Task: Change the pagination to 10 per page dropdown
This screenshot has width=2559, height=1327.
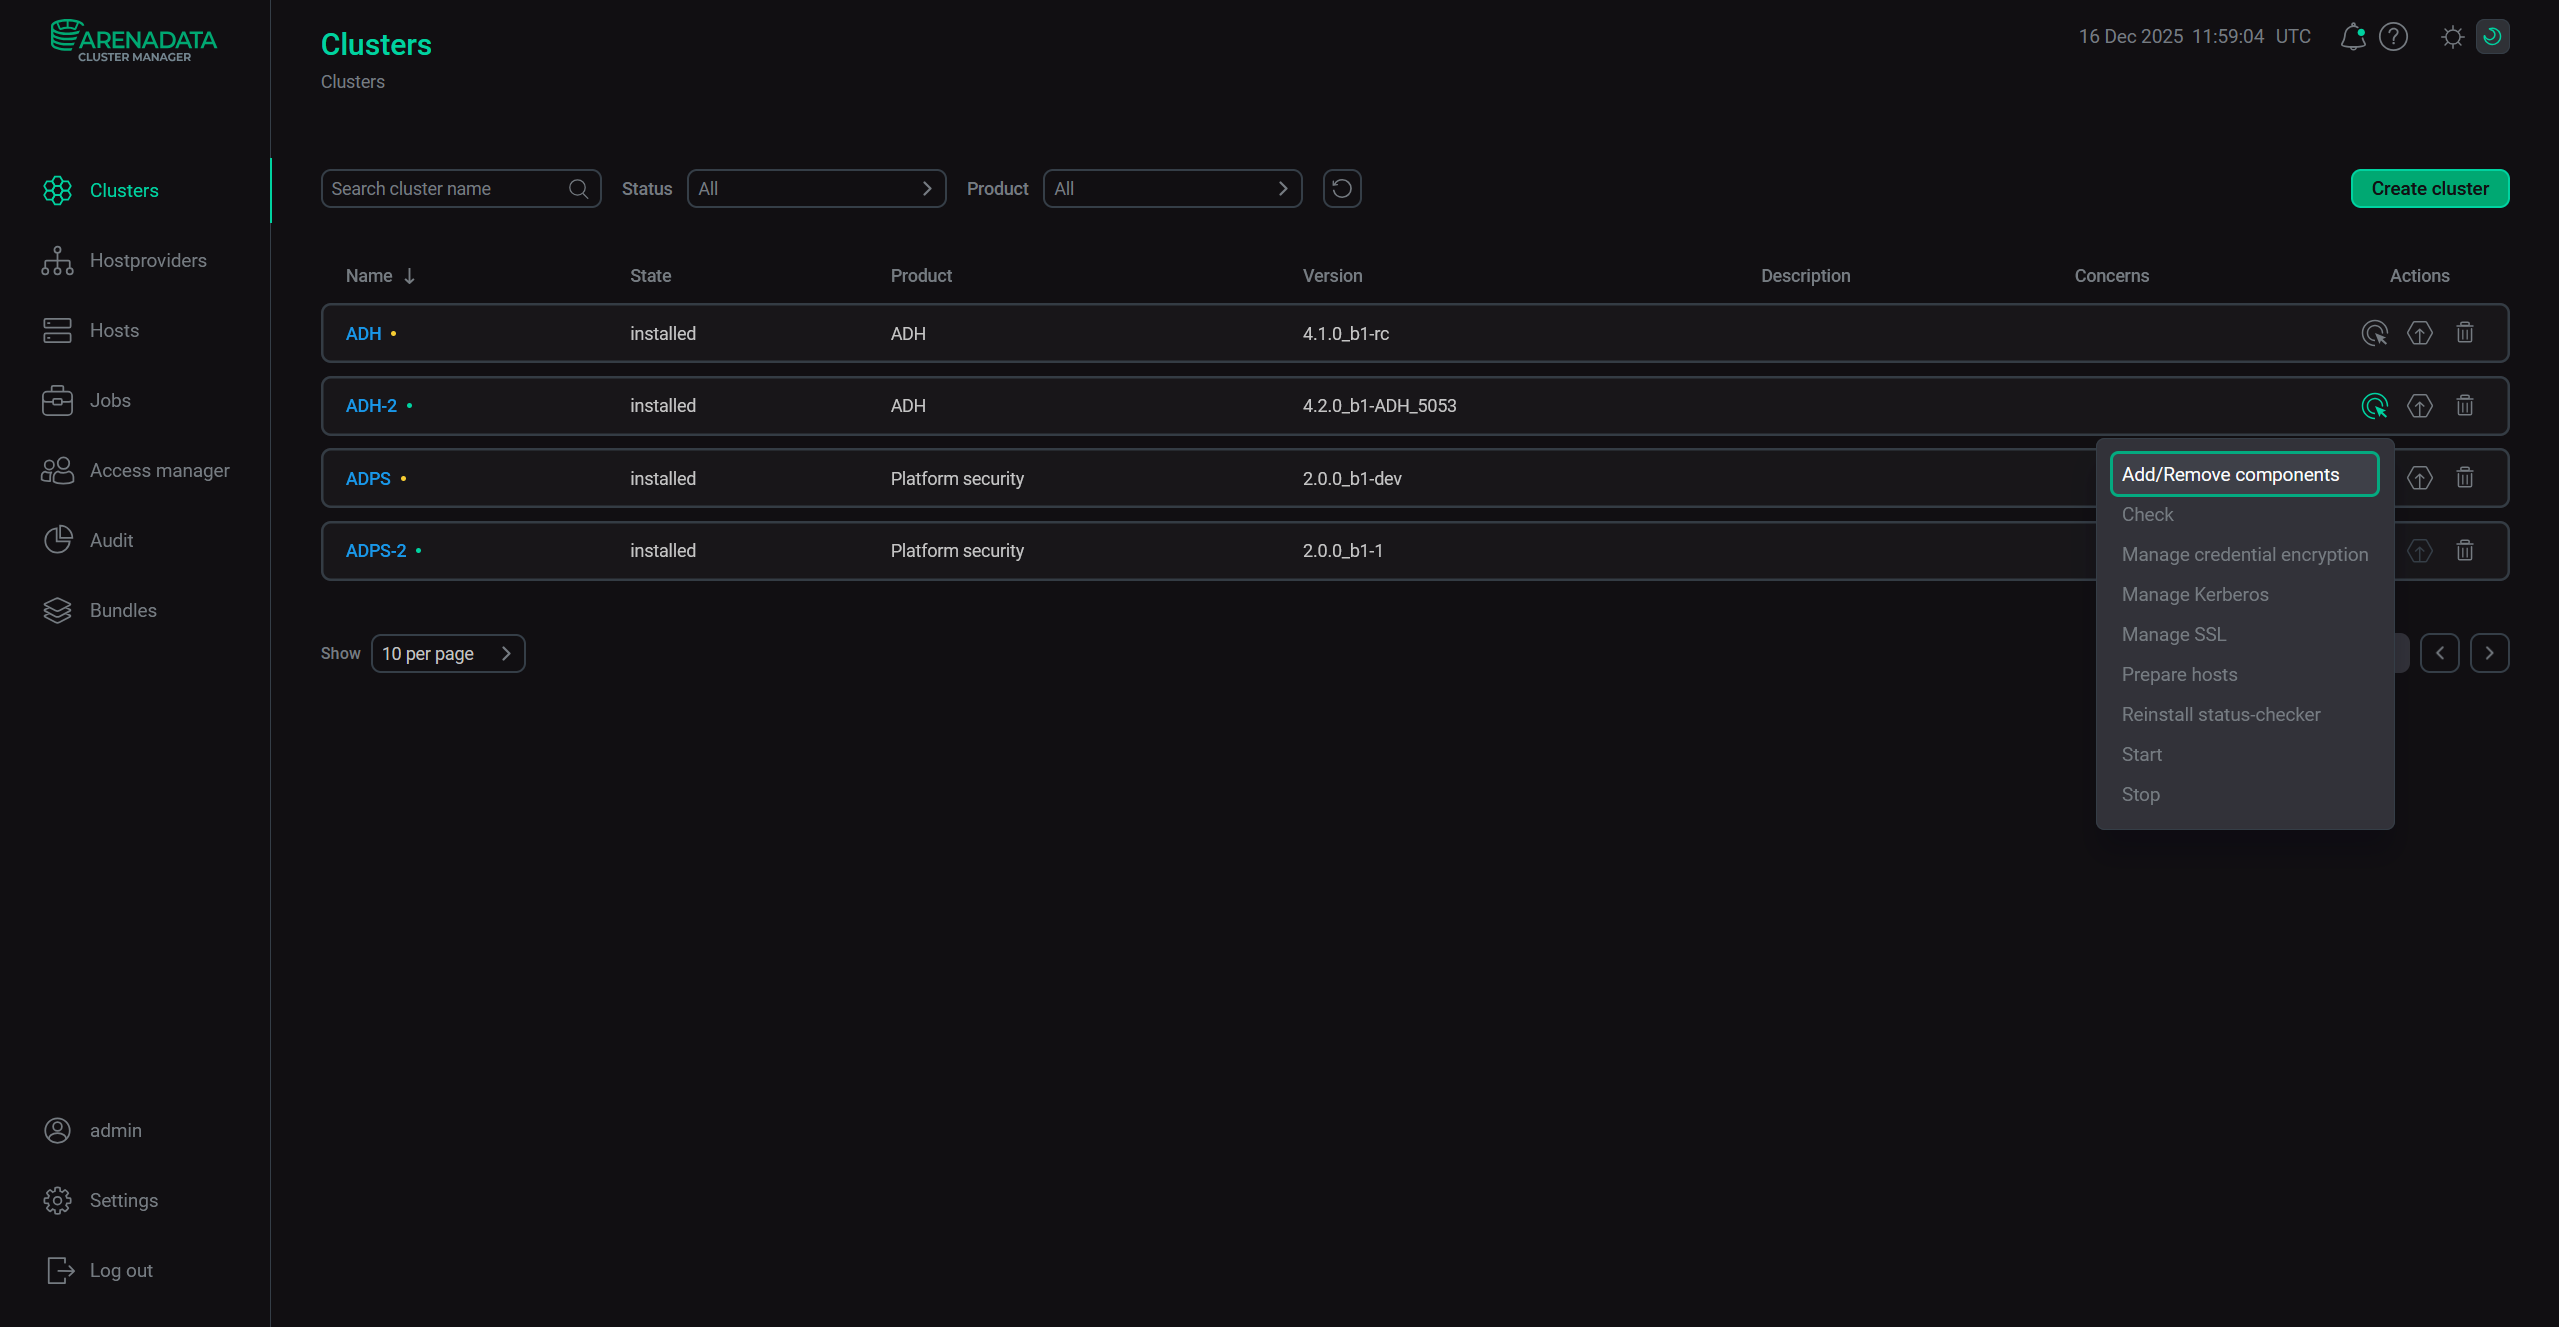Action: [447, 653]
